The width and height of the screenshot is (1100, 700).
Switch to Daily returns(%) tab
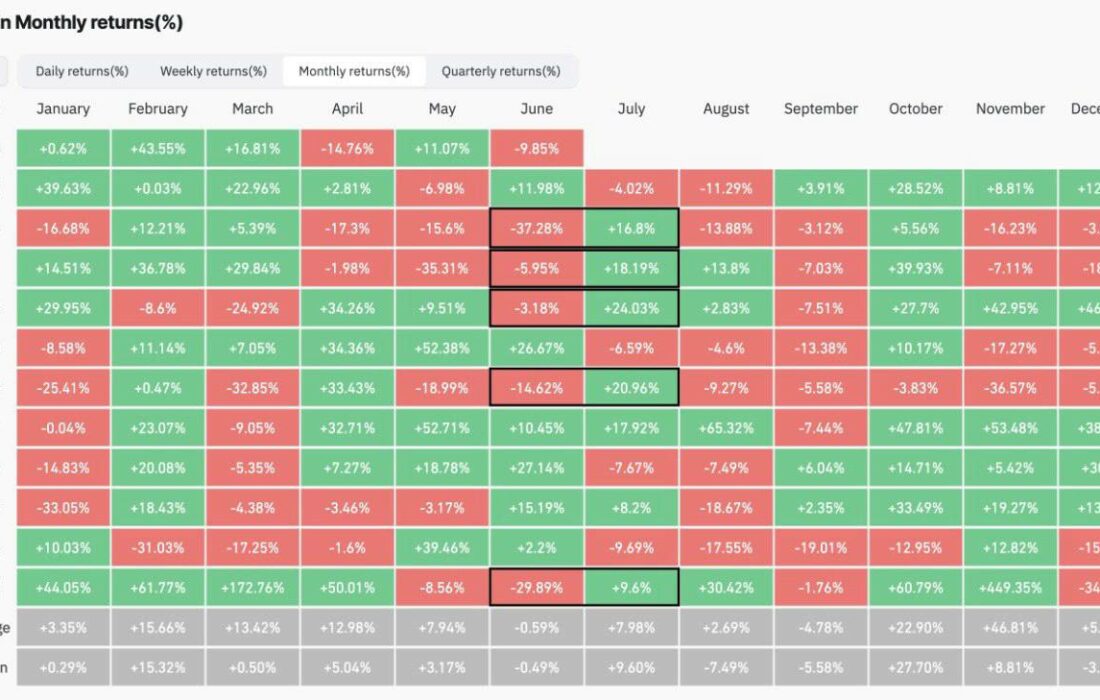[x=82, y=72]
